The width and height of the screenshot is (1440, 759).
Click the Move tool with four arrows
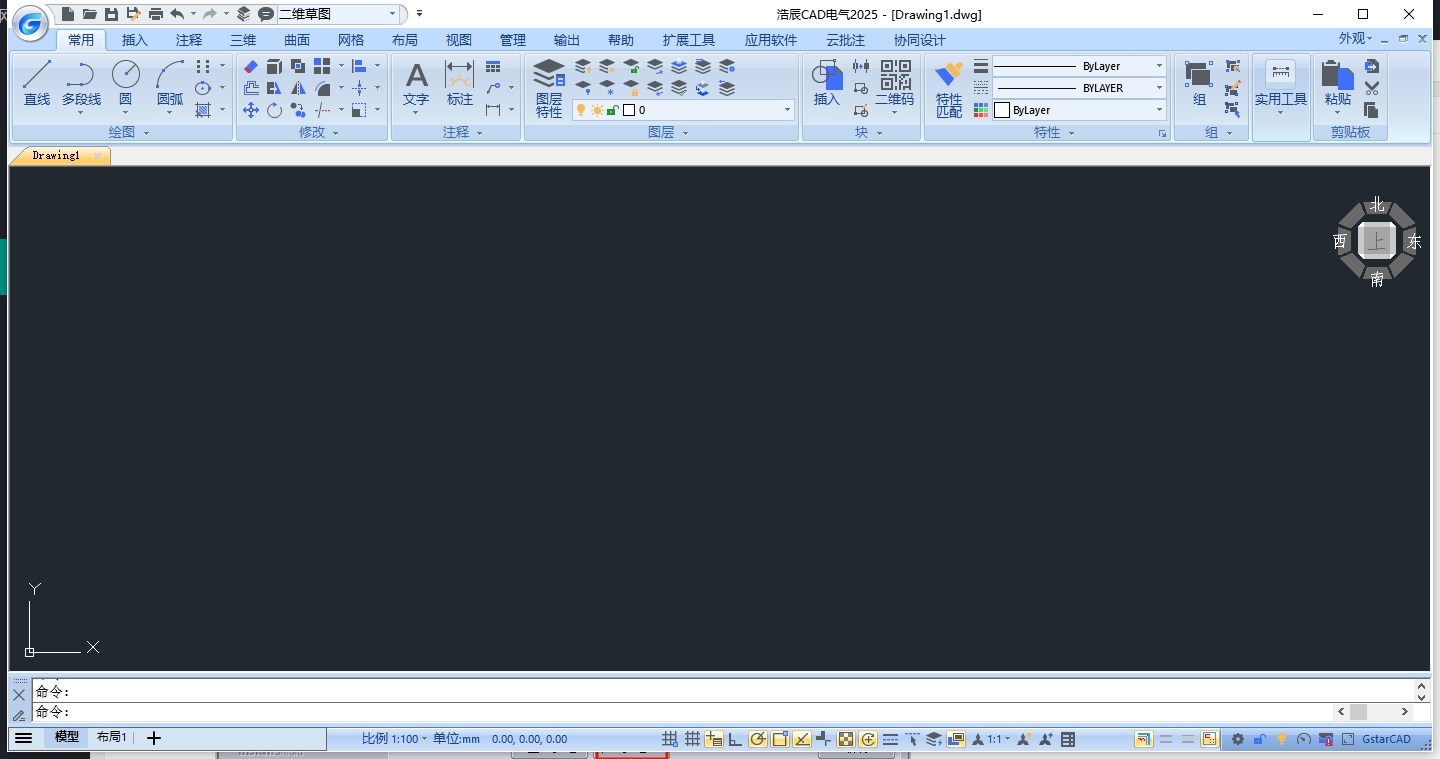click(251, 110)
